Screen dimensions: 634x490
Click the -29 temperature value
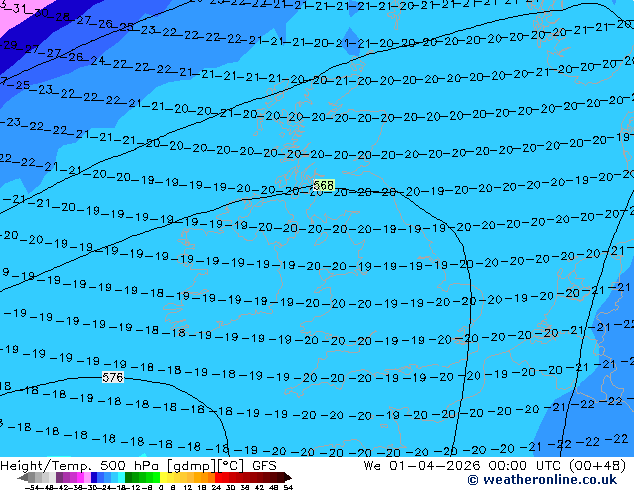click(9, 44)
